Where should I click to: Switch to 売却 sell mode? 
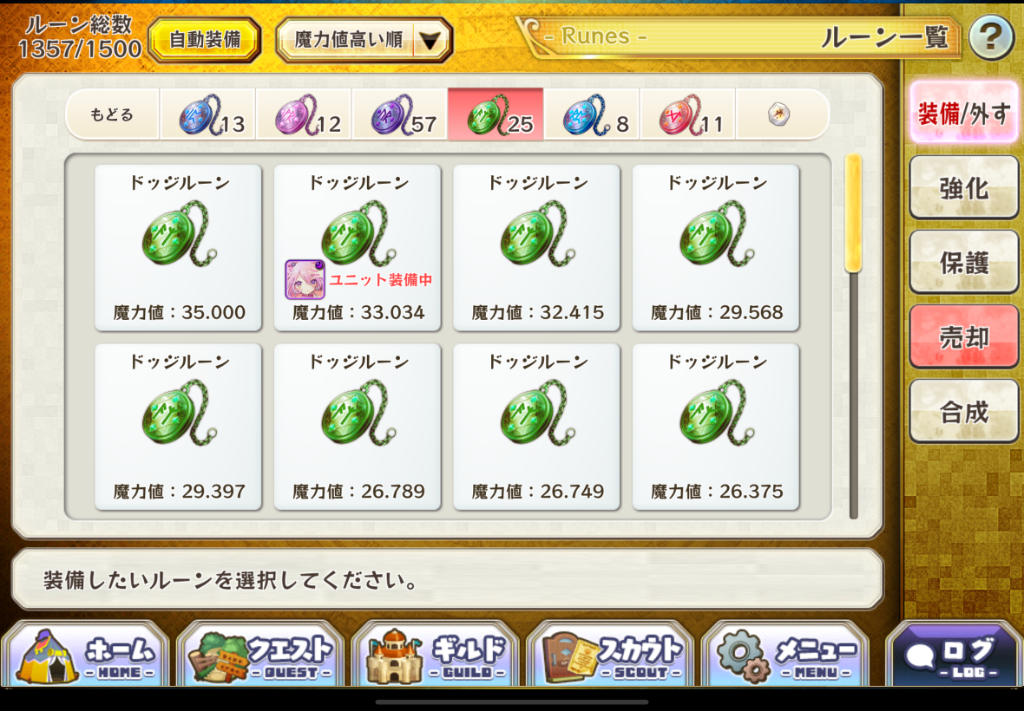[963, 337]
